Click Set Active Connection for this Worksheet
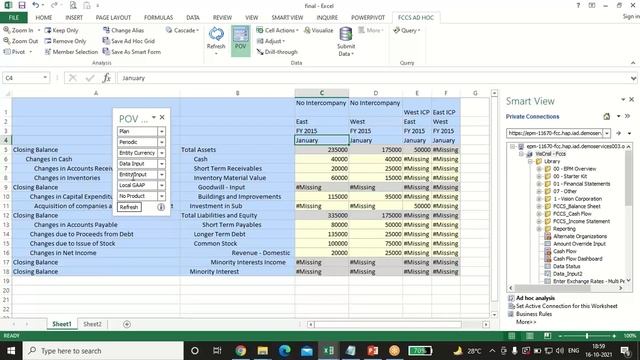The width and height of the screenshot is (640, 360). (x=567, y=306)
